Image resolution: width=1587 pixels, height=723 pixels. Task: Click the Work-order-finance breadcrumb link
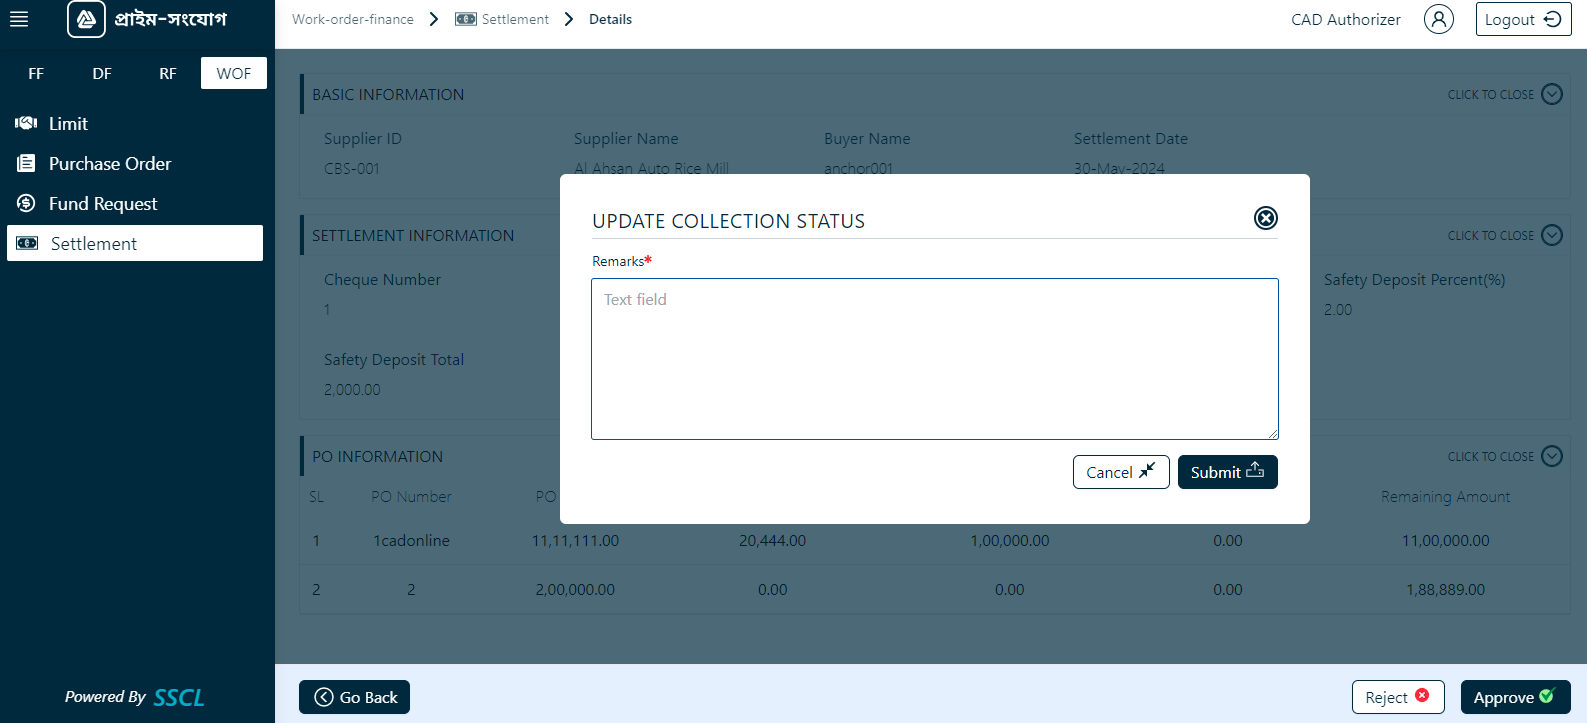[353, 19]
